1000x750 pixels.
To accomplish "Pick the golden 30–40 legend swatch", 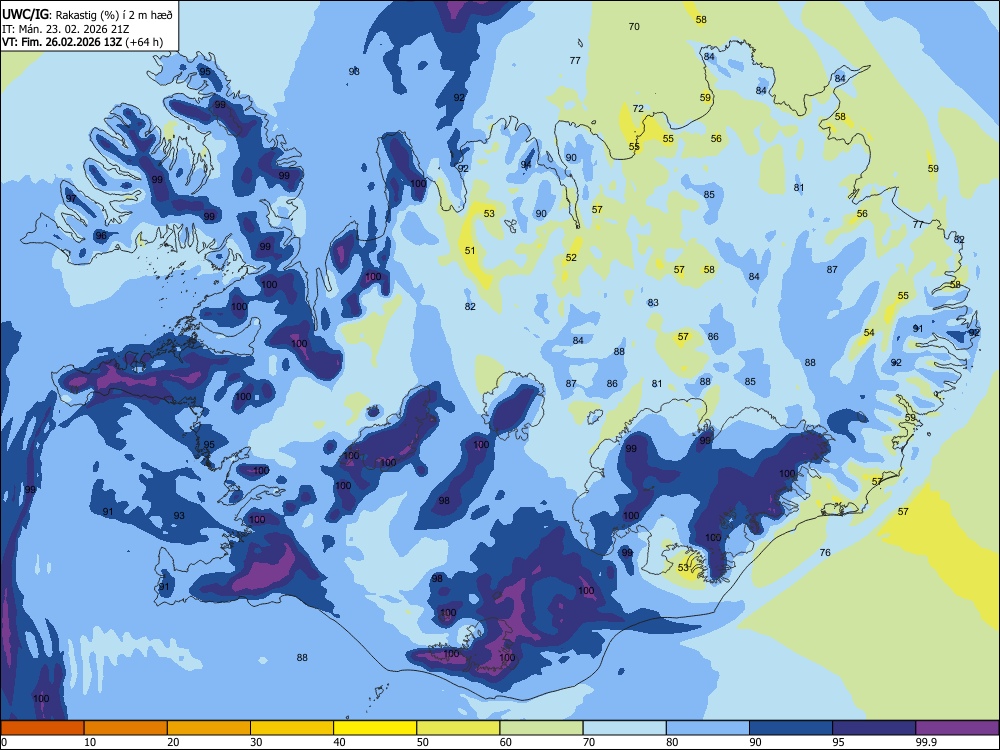I will 292,728.
